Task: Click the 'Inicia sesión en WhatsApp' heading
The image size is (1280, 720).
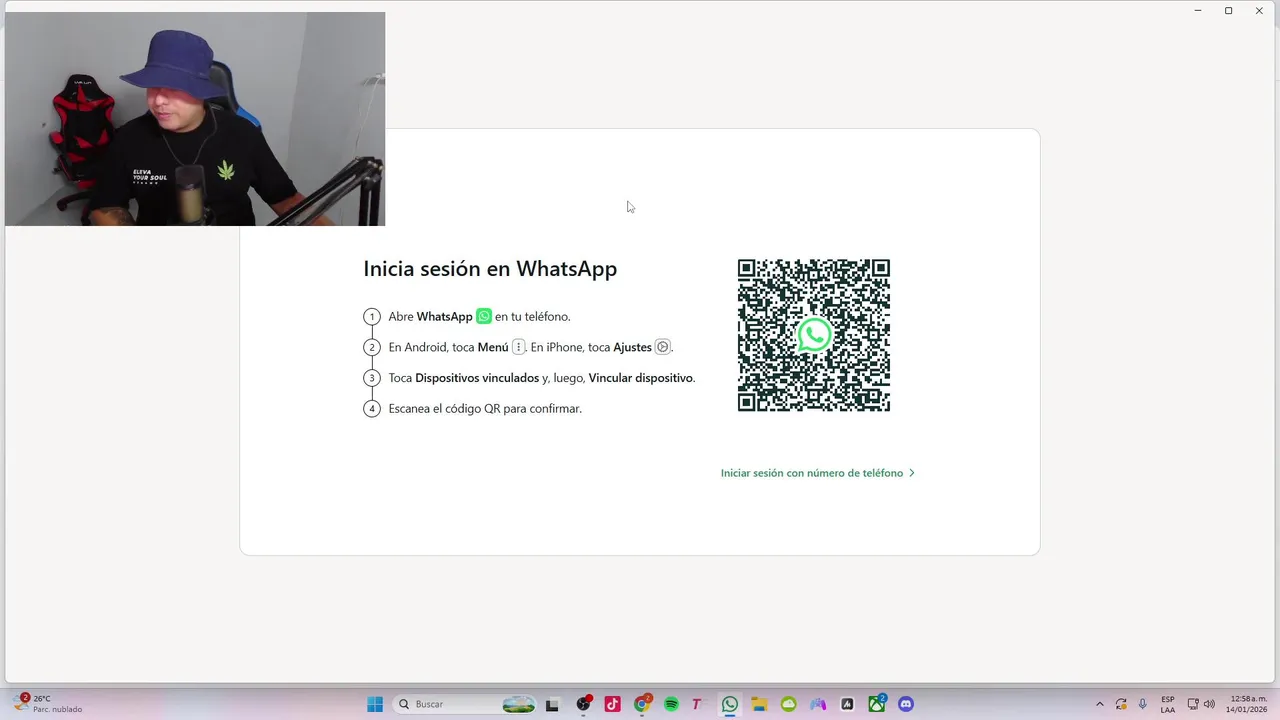Action: (490, 269)
